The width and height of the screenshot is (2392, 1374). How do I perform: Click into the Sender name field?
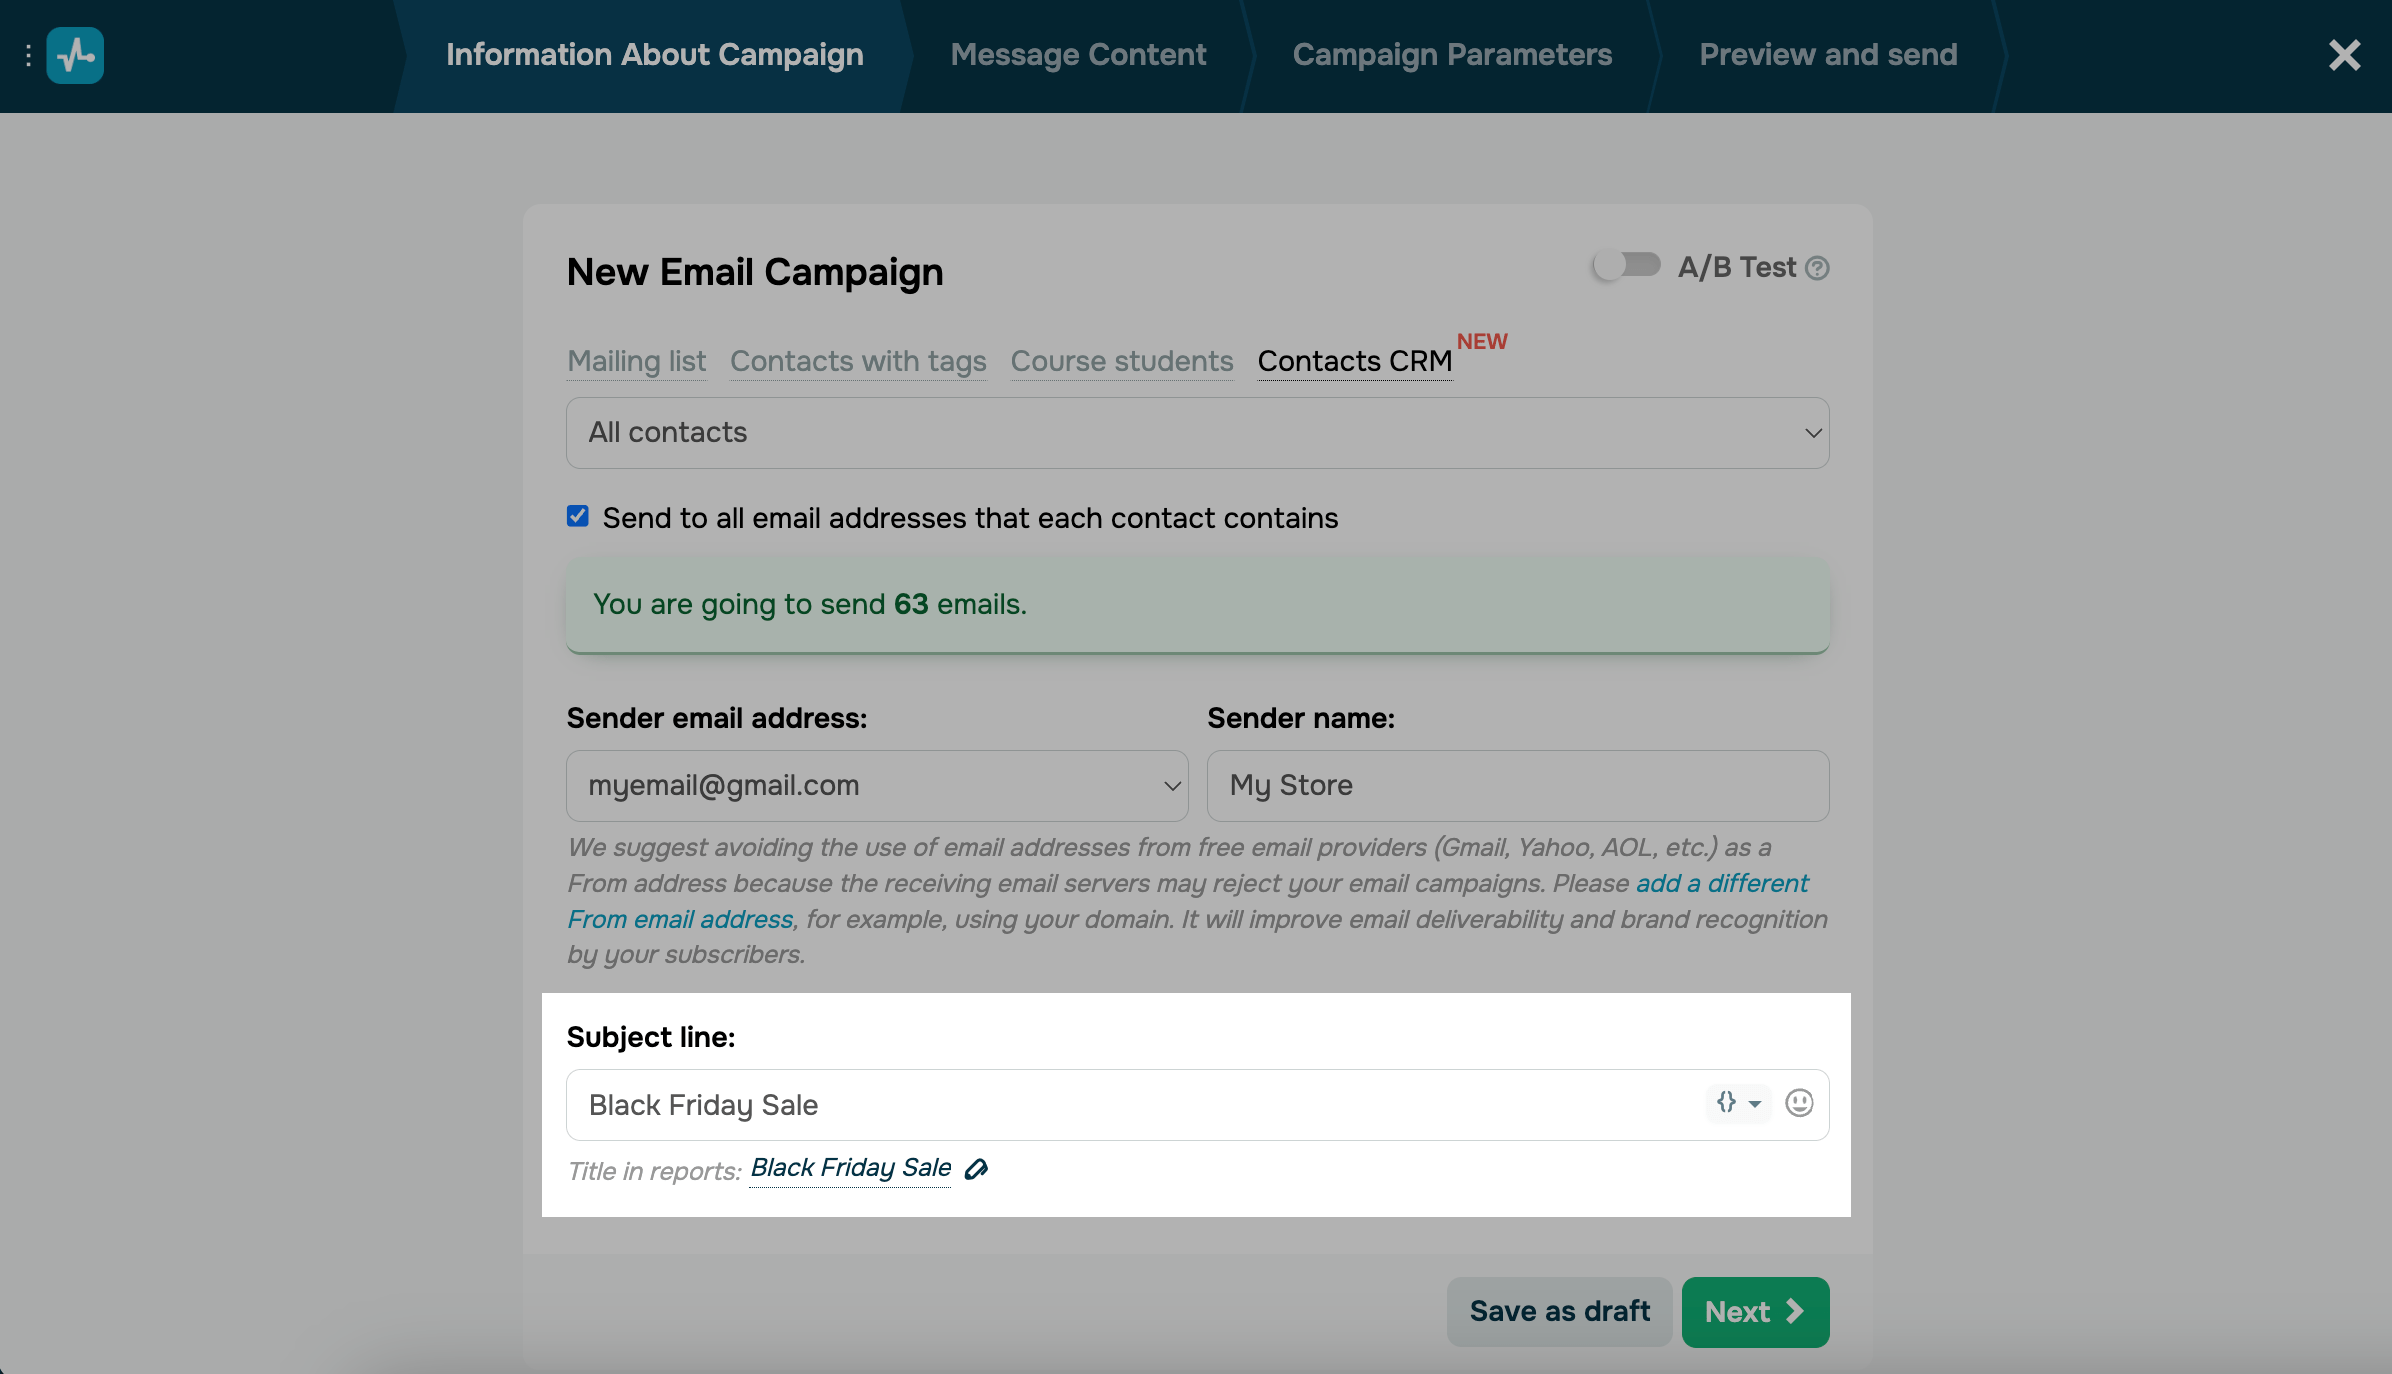click(1517, 786)
